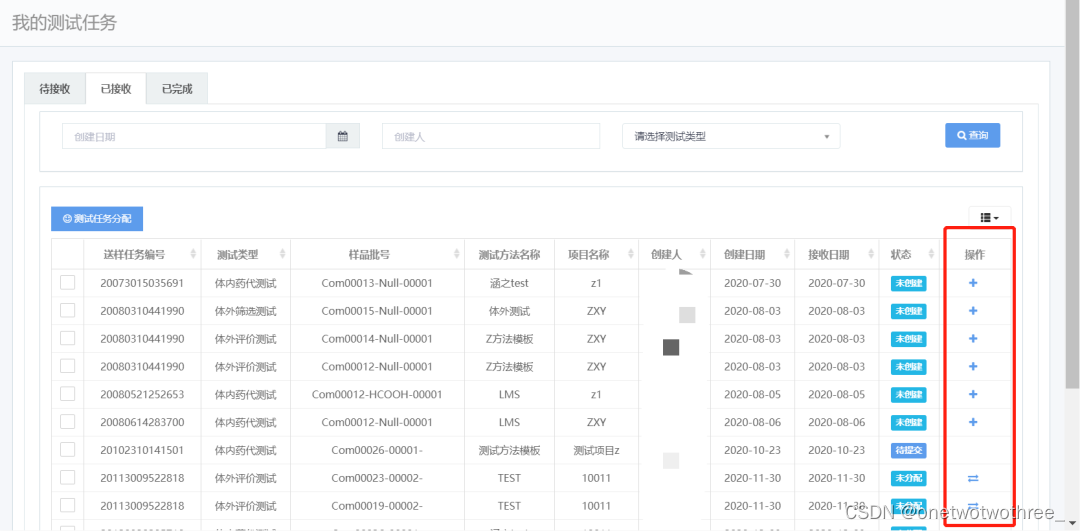
Task: Sort by the 送样任务编号 column arrows
Action: tap(194, 254)
